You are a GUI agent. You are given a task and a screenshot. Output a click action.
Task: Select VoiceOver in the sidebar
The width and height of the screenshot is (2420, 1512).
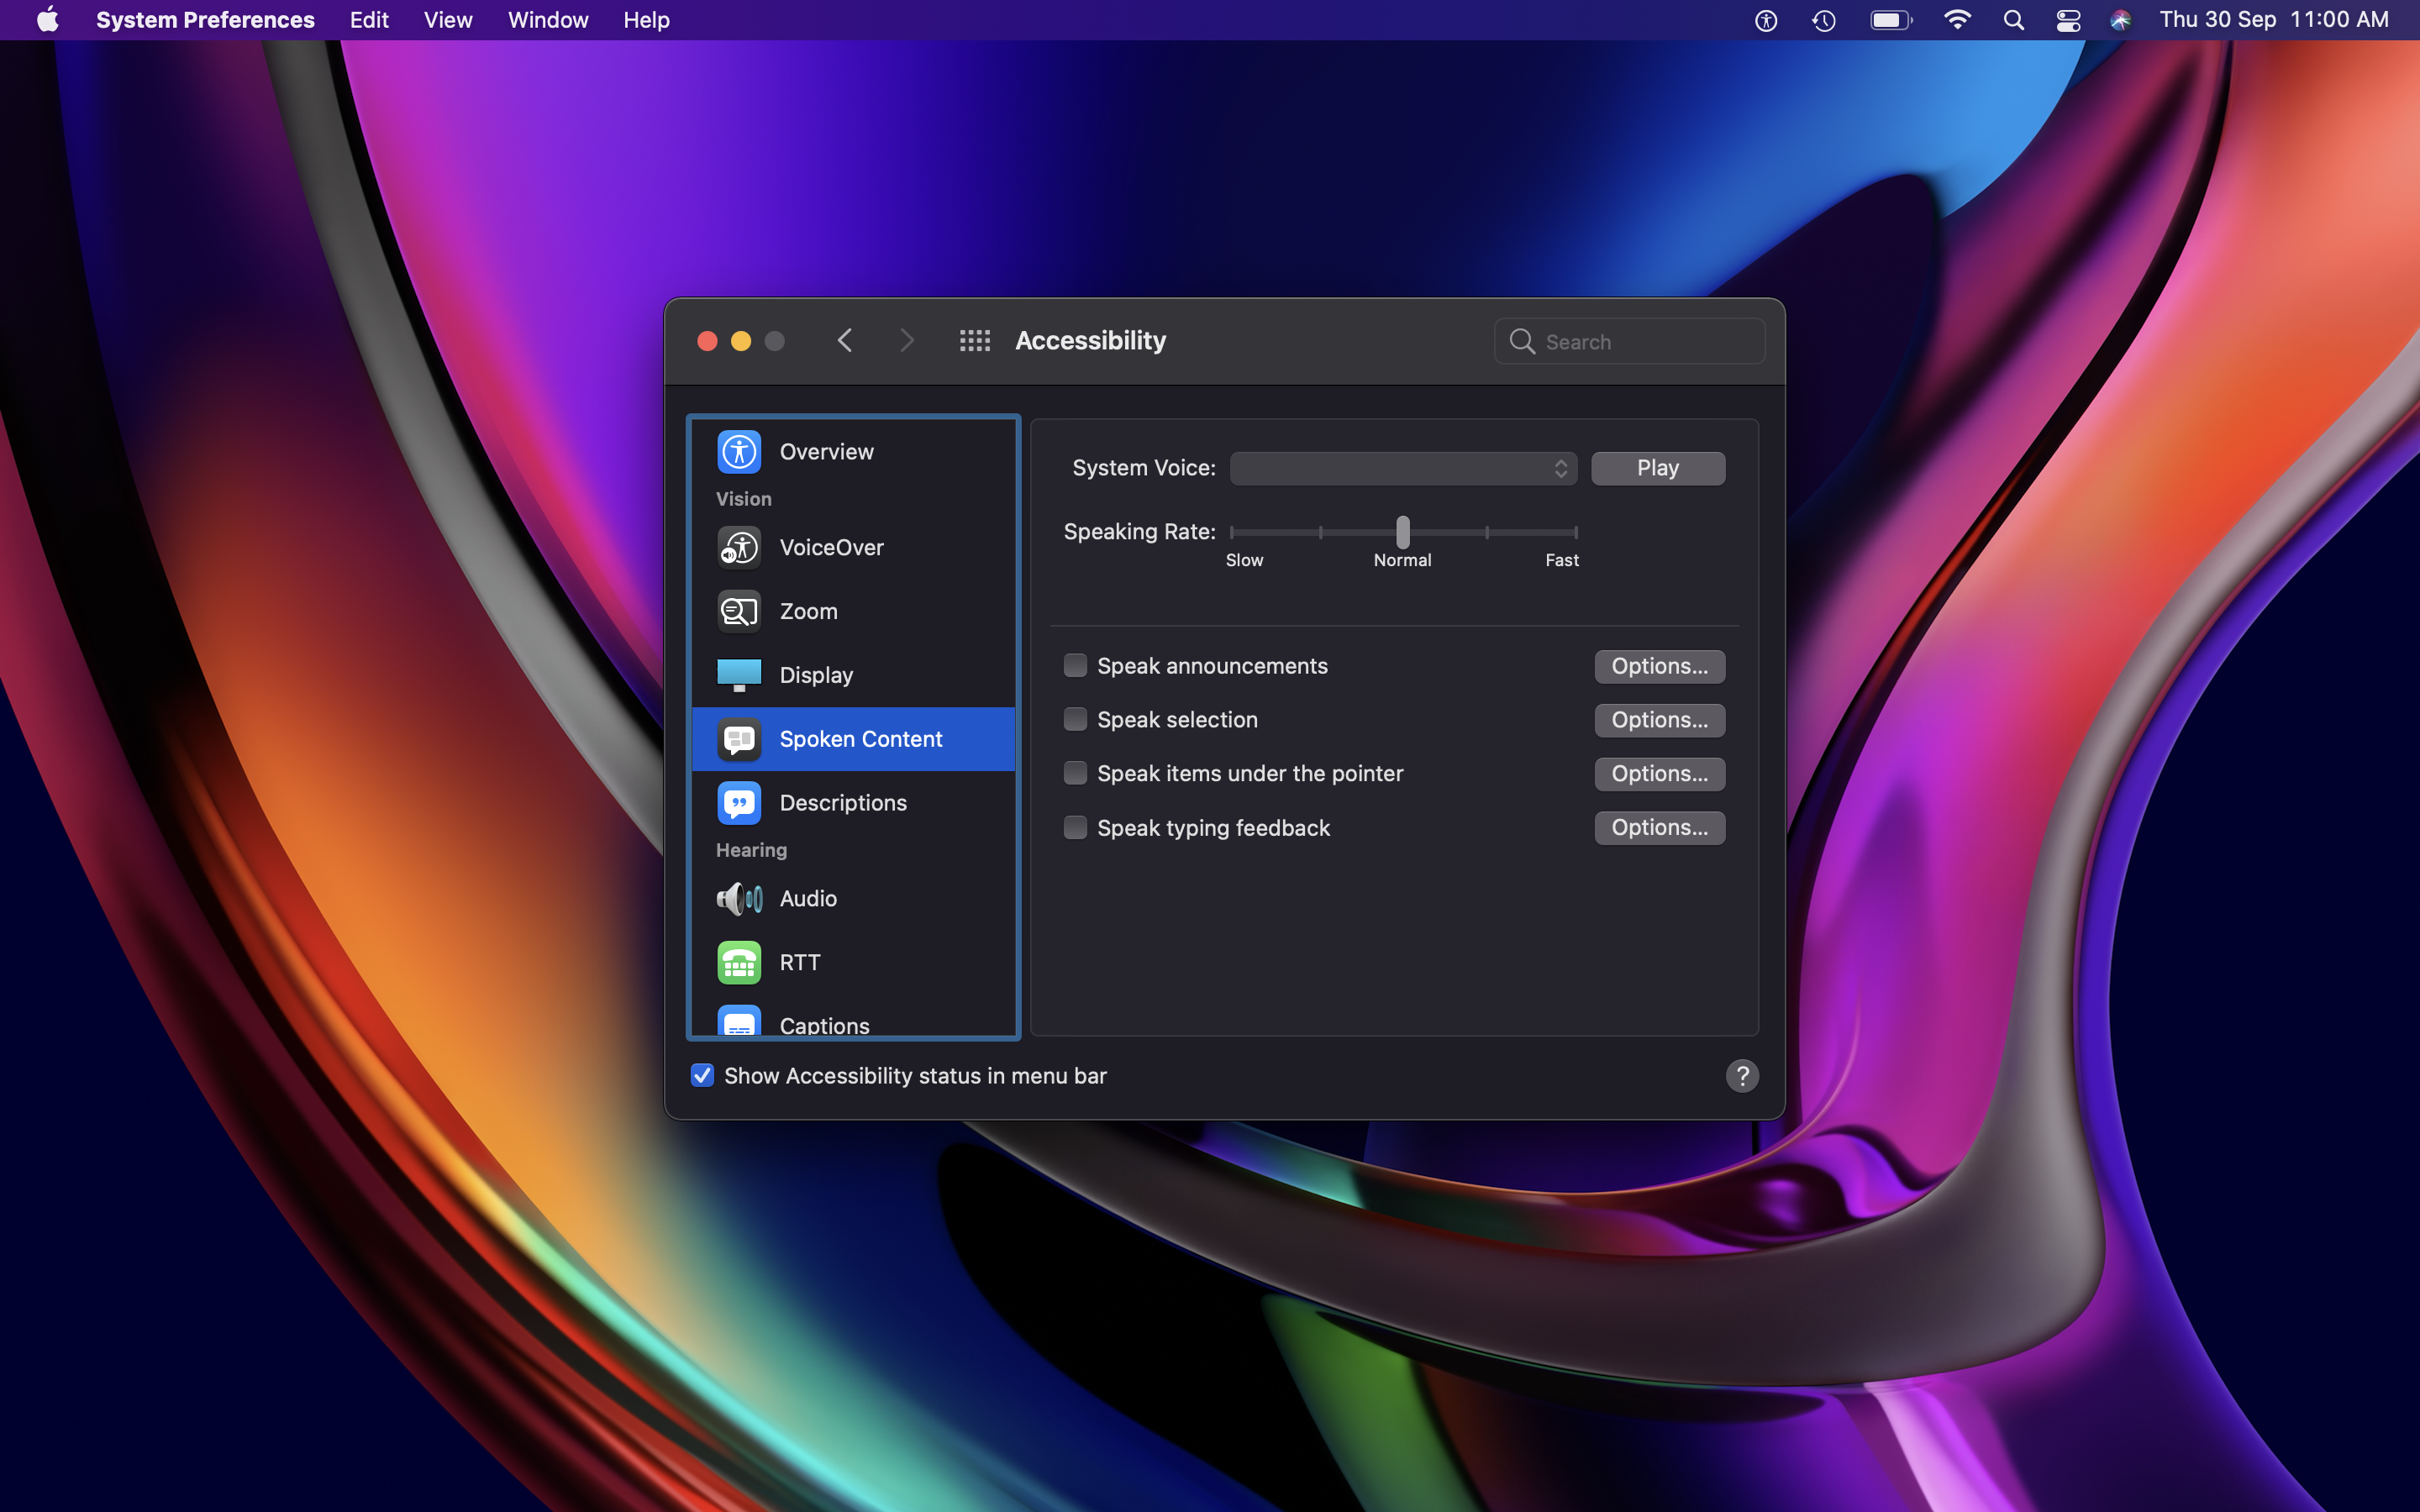[x=830, y=547]
